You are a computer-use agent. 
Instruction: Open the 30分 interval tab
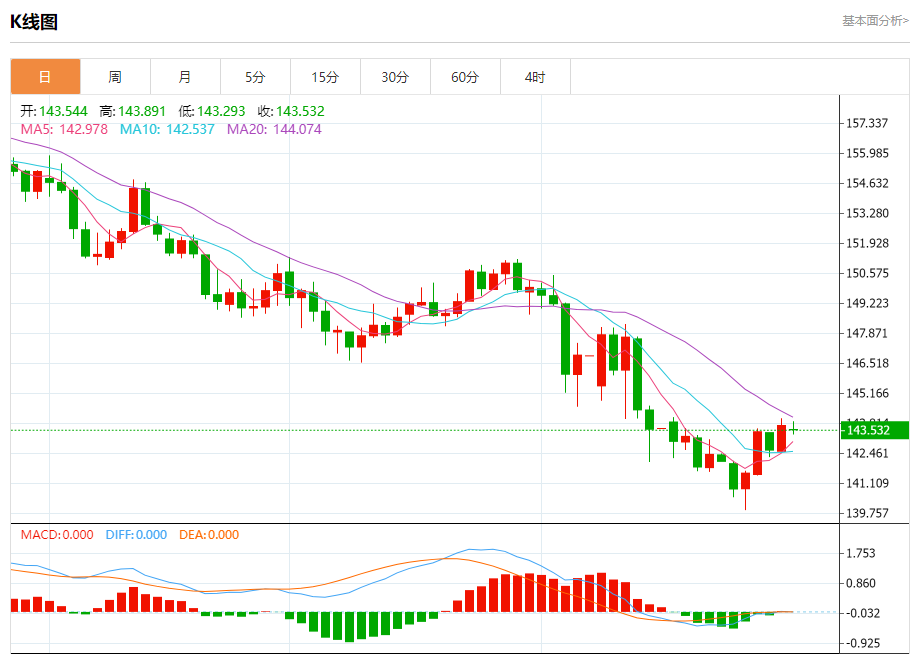pos(395,77)
